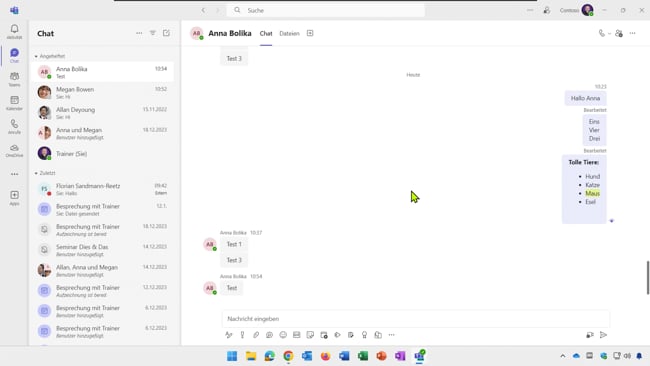Open settings and more ellipsis in title bar
This screenshot has height=366, width=650.
point(530,10)
